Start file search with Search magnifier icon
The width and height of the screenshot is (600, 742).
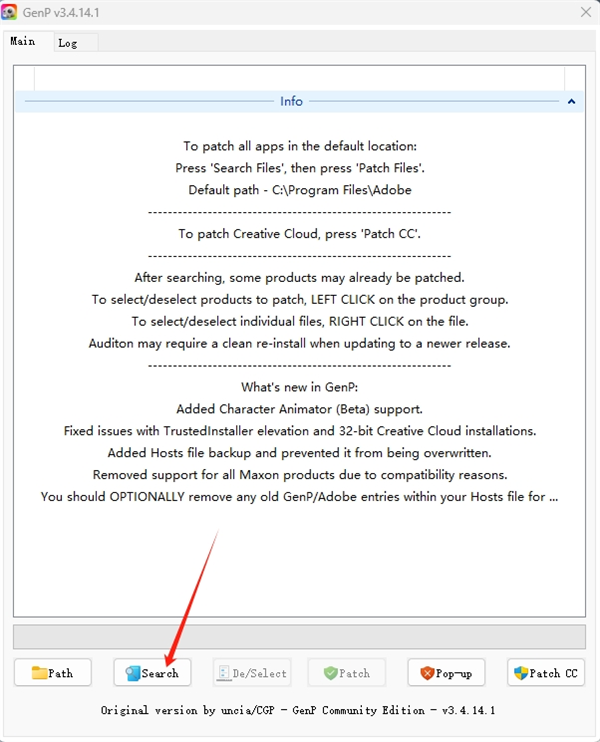[x=132, y=673]
